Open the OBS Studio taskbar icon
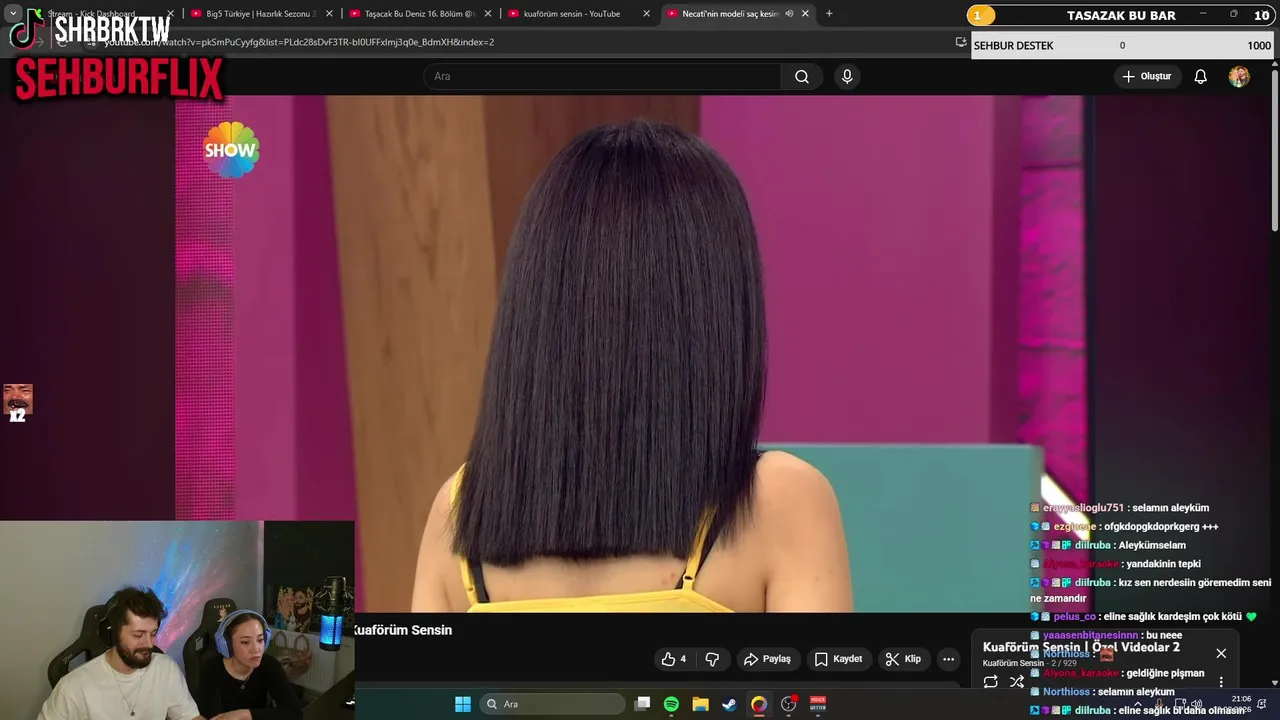 [789, 704]
